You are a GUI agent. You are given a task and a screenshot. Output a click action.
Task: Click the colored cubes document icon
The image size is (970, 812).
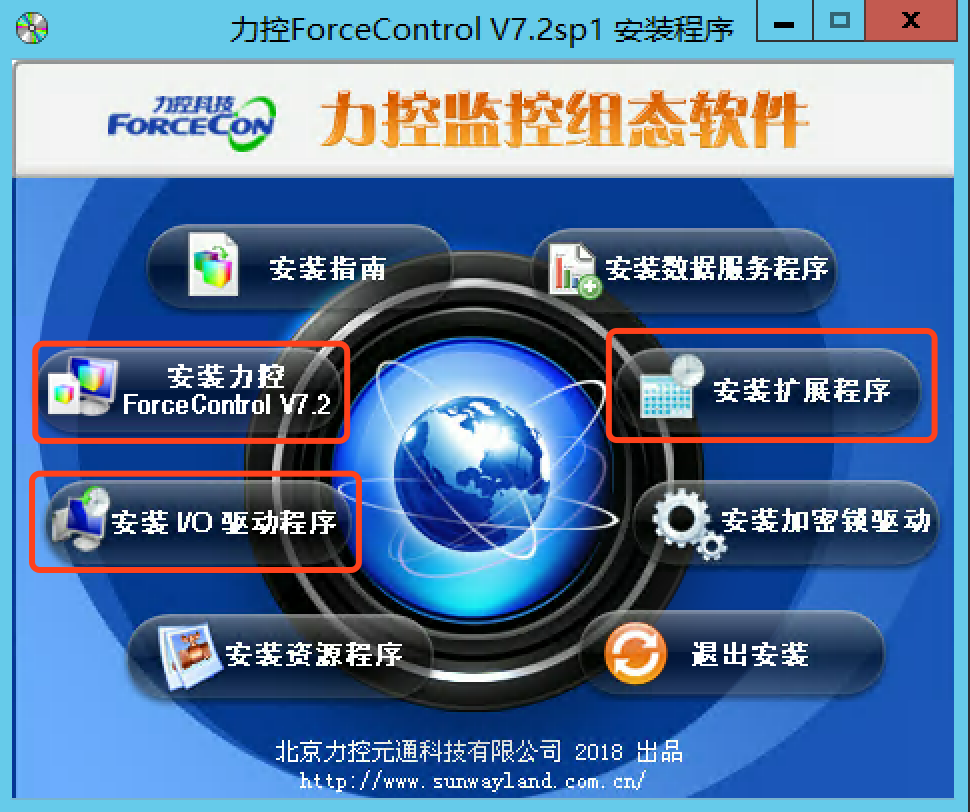pyautogui.click(x=213, y=264)
